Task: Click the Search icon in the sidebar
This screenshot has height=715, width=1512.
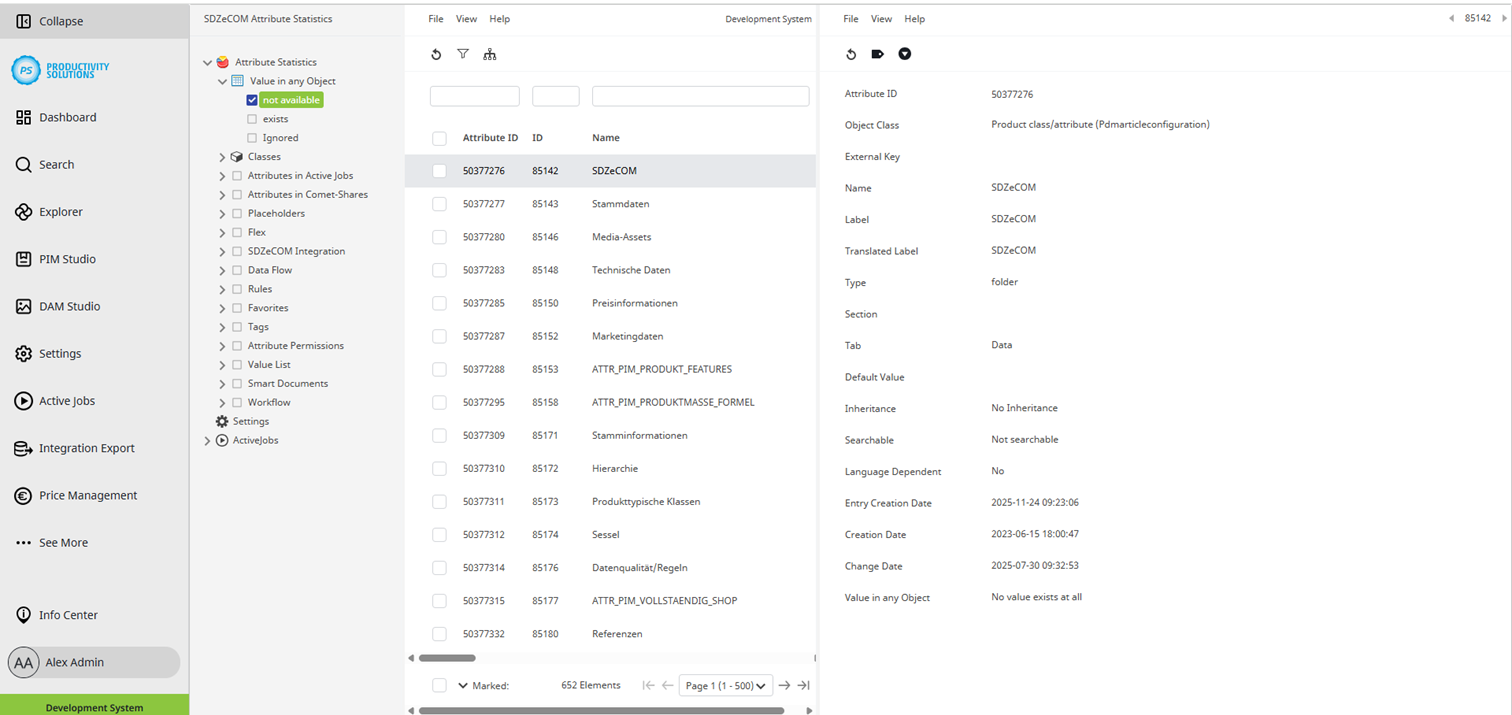Action: coord(56,164)
